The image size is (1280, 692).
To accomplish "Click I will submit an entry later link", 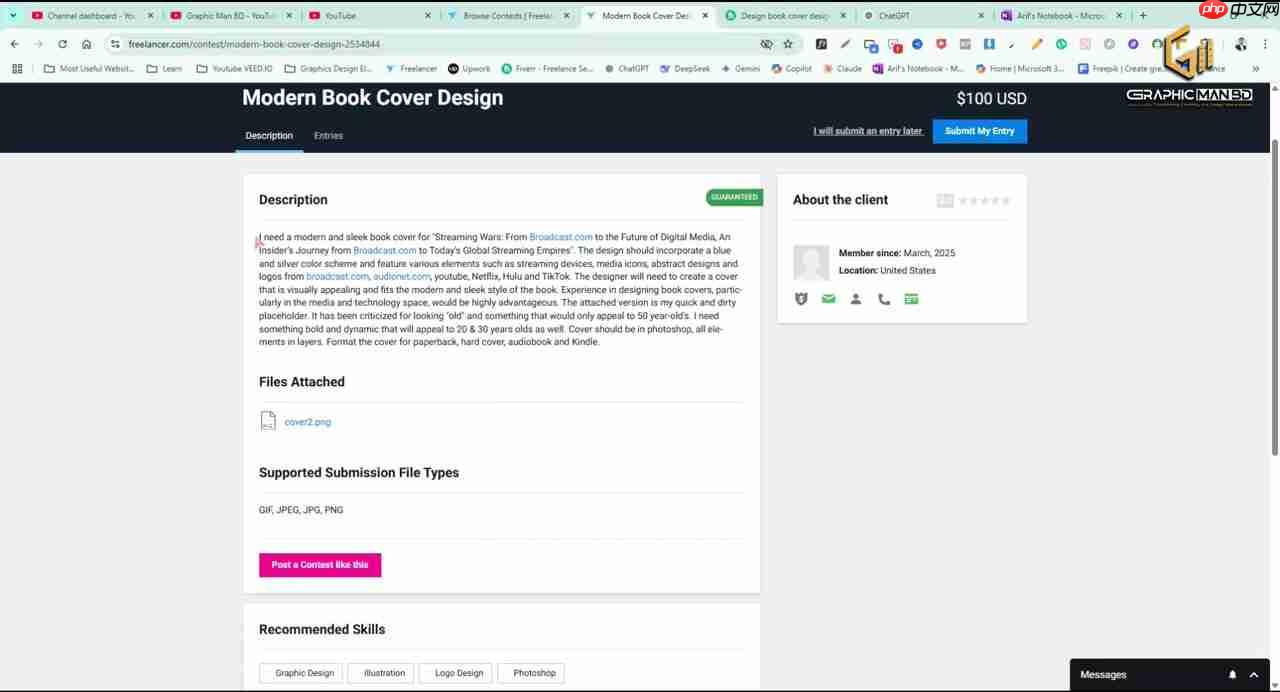I will tap(868, 131).
